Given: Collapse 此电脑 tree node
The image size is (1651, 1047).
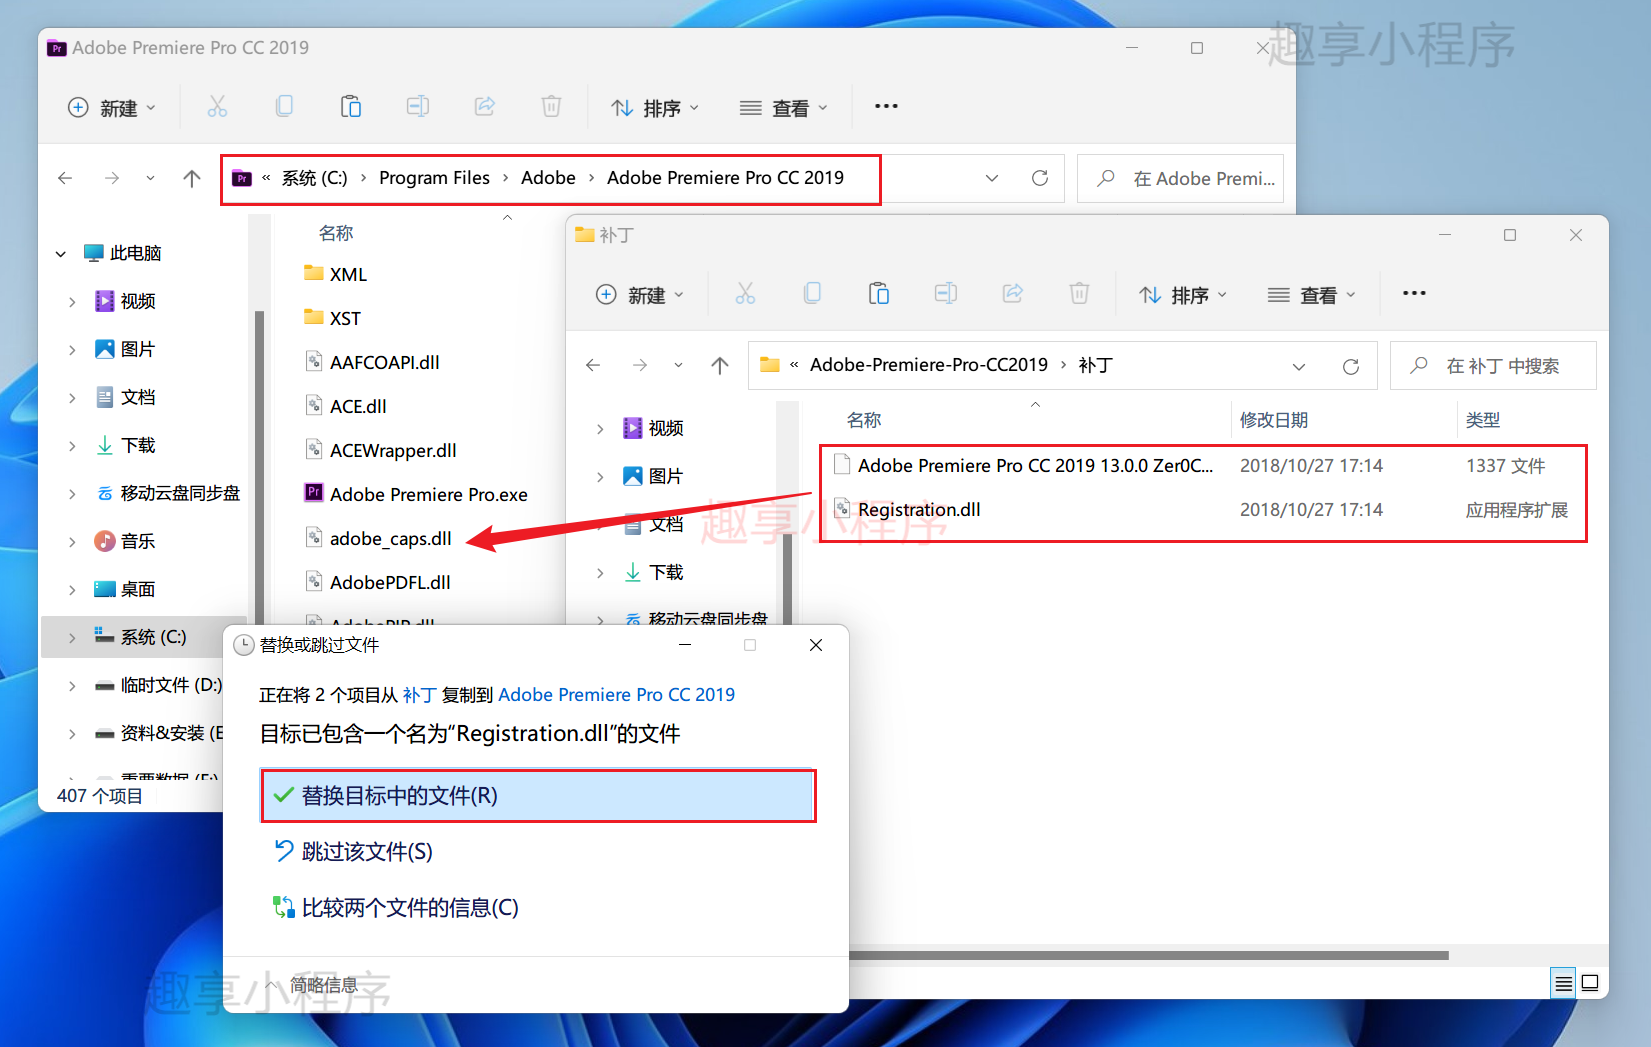Looking at the screenshot, I should 61,254.
